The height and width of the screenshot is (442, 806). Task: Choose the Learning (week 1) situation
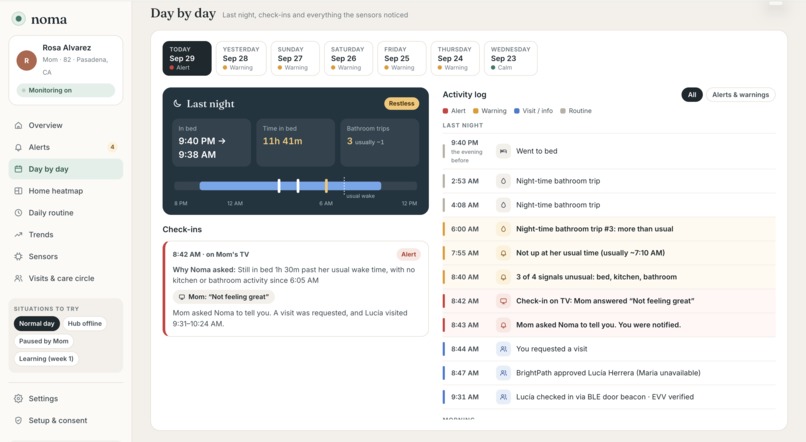pyautogui.click(x=46, y=359)
